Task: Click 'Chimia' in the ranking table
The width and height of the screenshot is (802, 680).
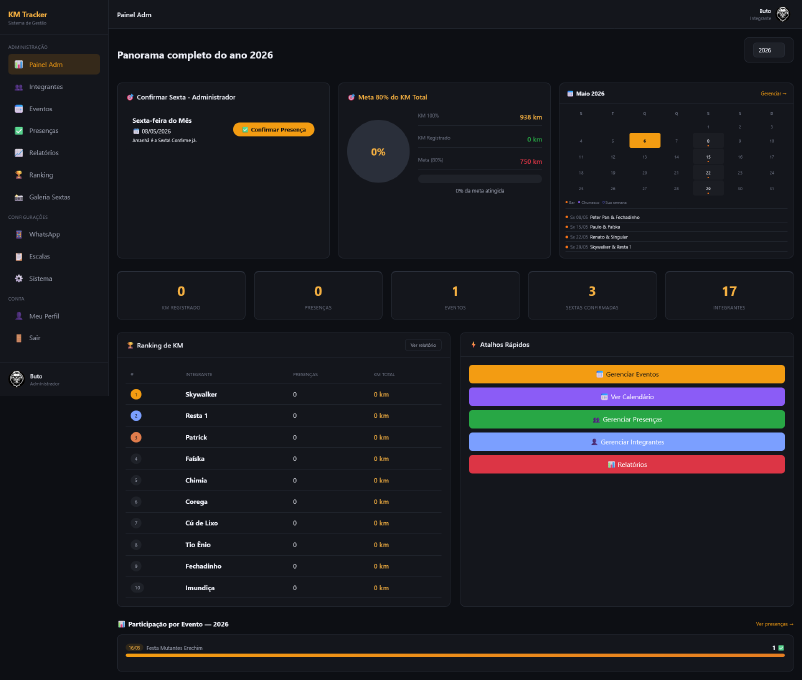Action: point(196,480)
